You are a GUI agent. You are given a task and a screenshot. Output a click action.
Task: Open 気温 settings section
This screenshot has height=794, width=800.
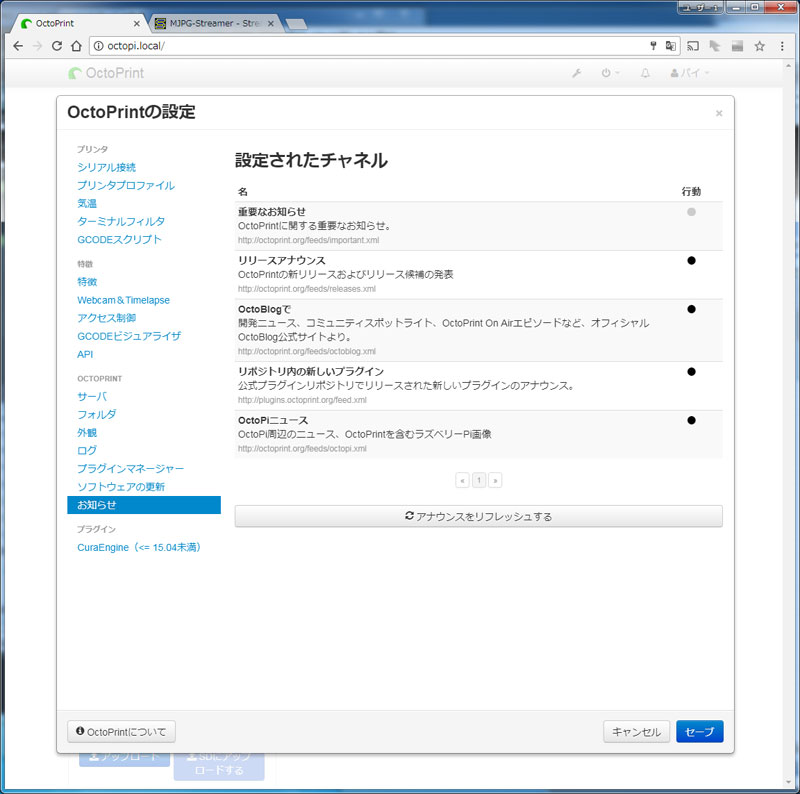pyautogui.click(x=87, y=203)
